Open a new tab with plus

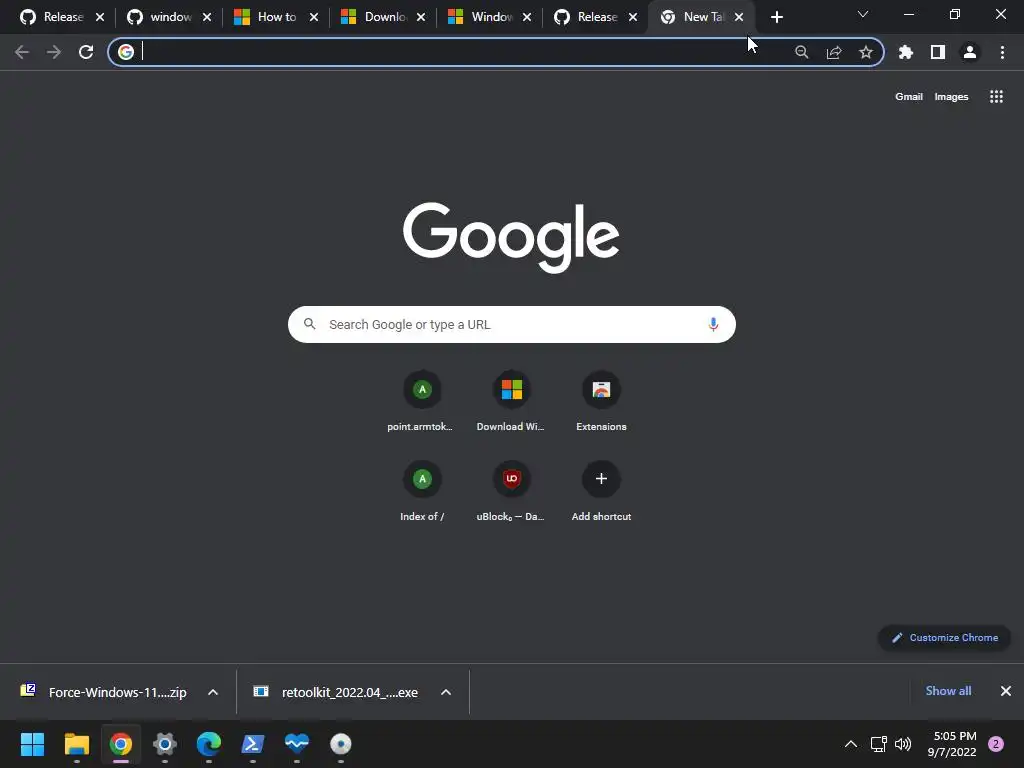click(x=776, y=17)
